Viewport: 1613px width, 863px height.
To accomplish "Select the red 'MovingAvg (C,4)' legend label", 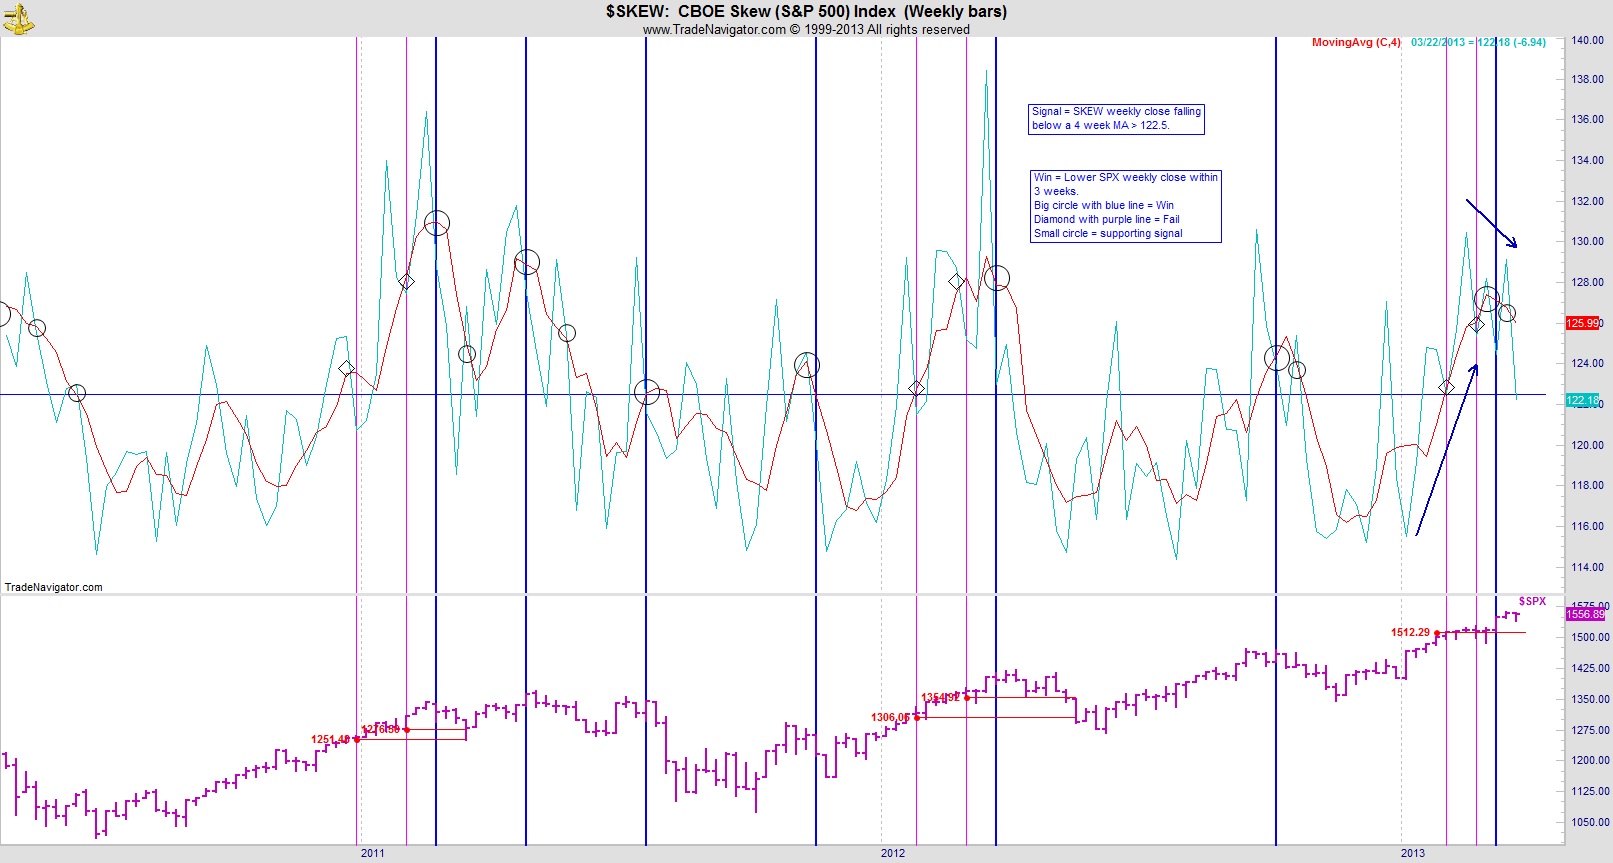I will point(1356,42).
